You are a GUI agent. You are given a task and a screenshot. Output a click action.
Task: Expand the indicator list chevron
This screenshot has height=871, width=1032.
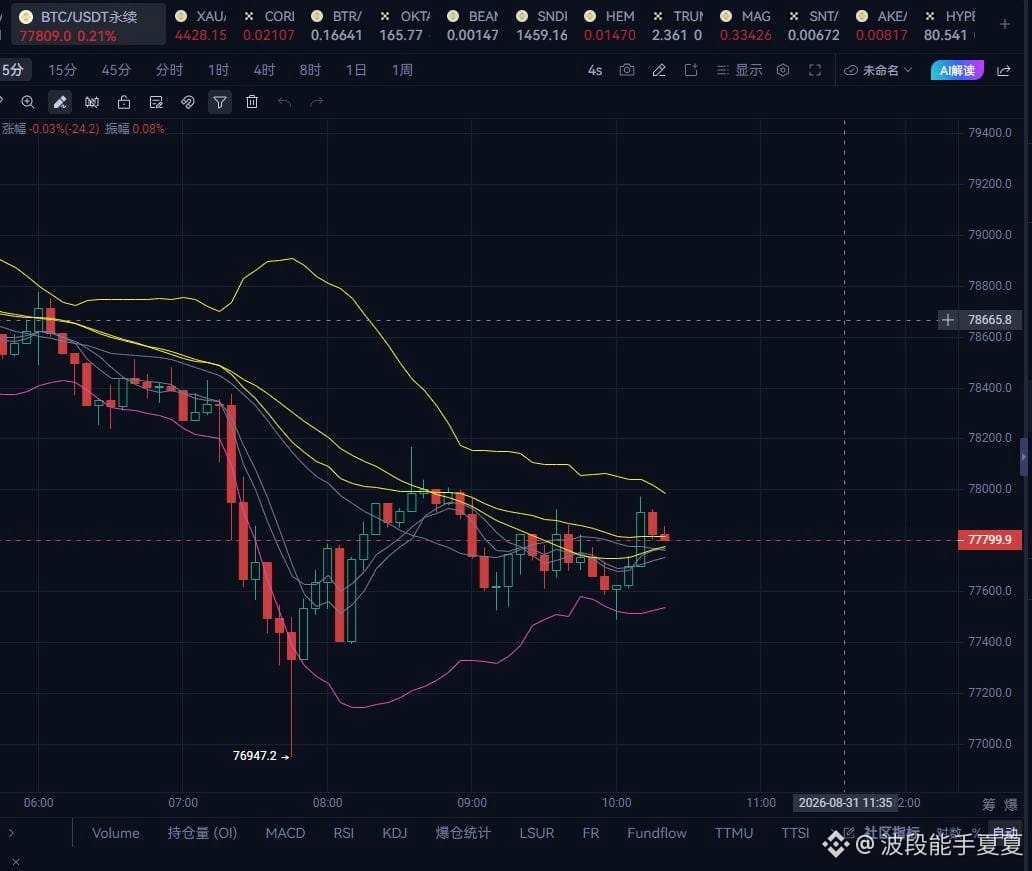click(x=11, y=833)
